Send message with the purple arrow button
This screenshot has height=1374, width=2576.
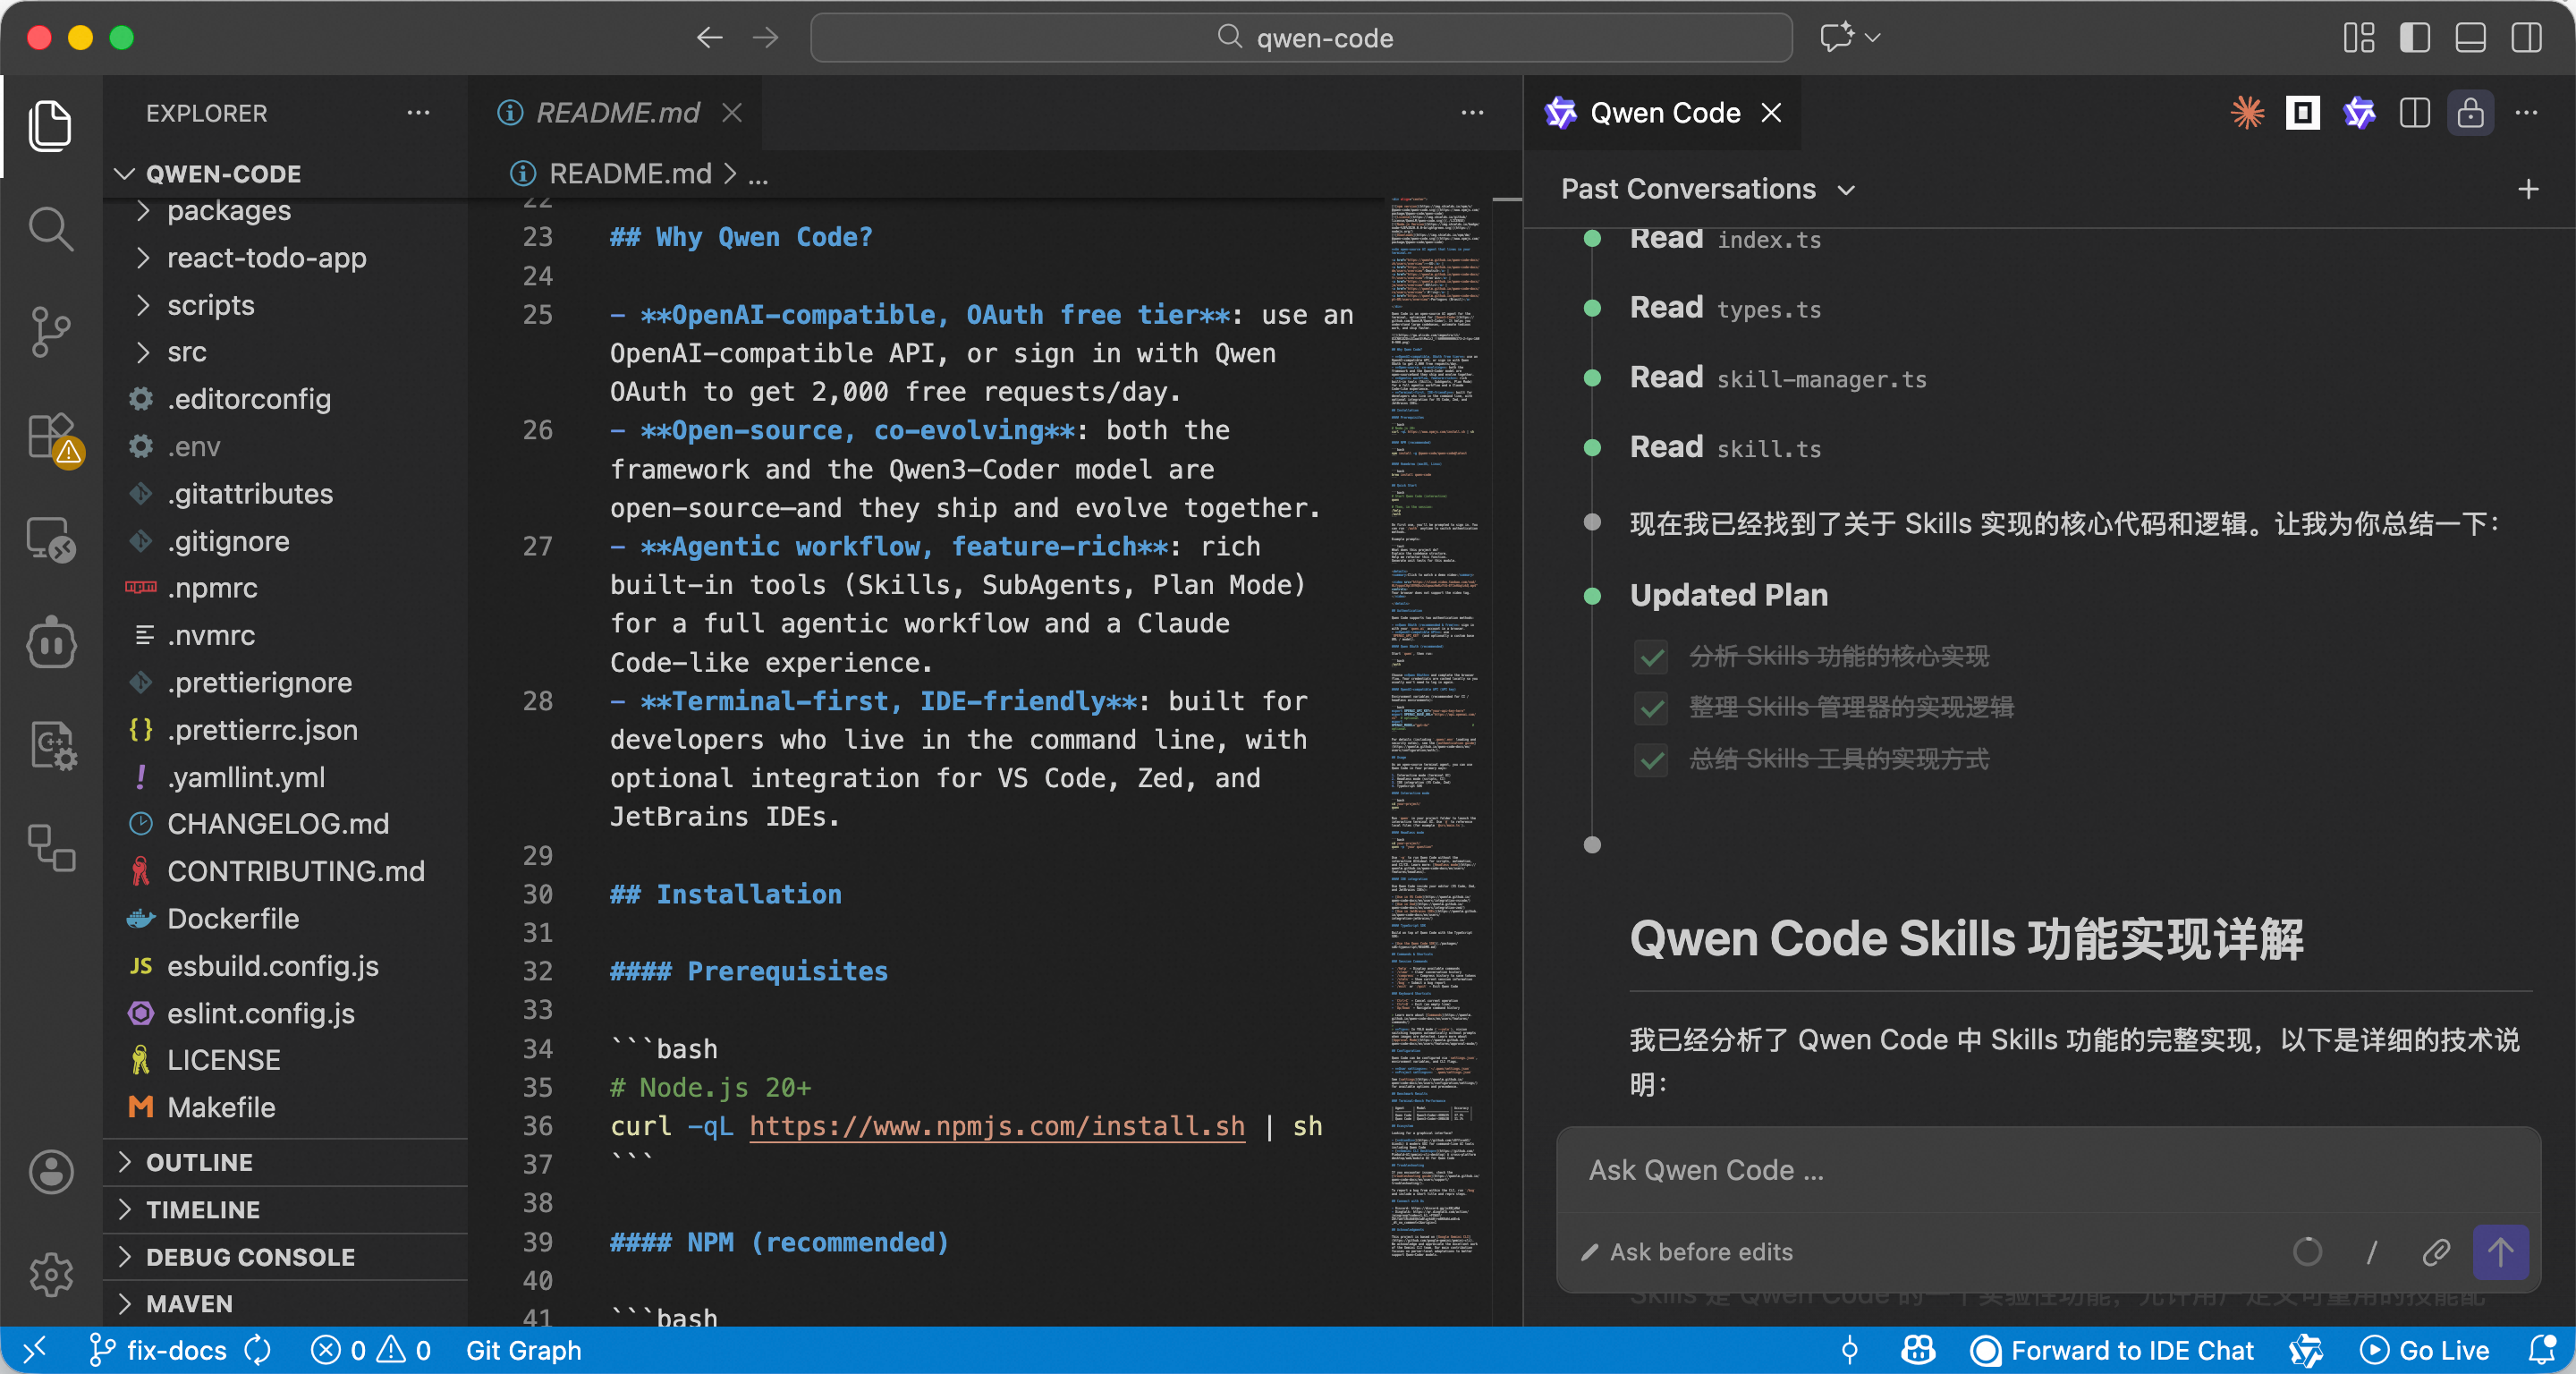tap(2500, 1251)
